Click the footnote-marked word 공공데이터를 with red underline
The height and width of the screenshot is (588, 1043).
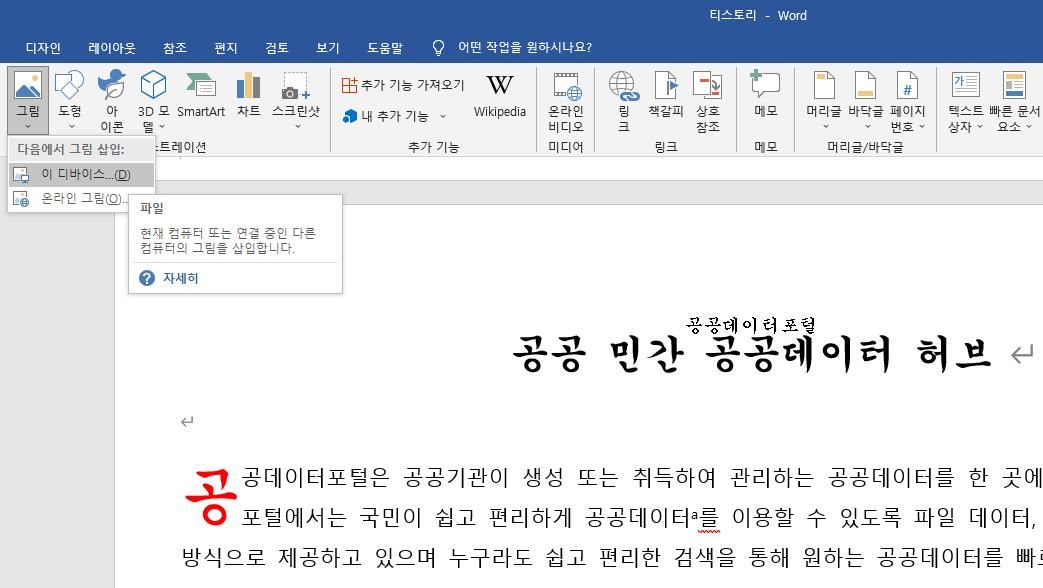point(652,517)
